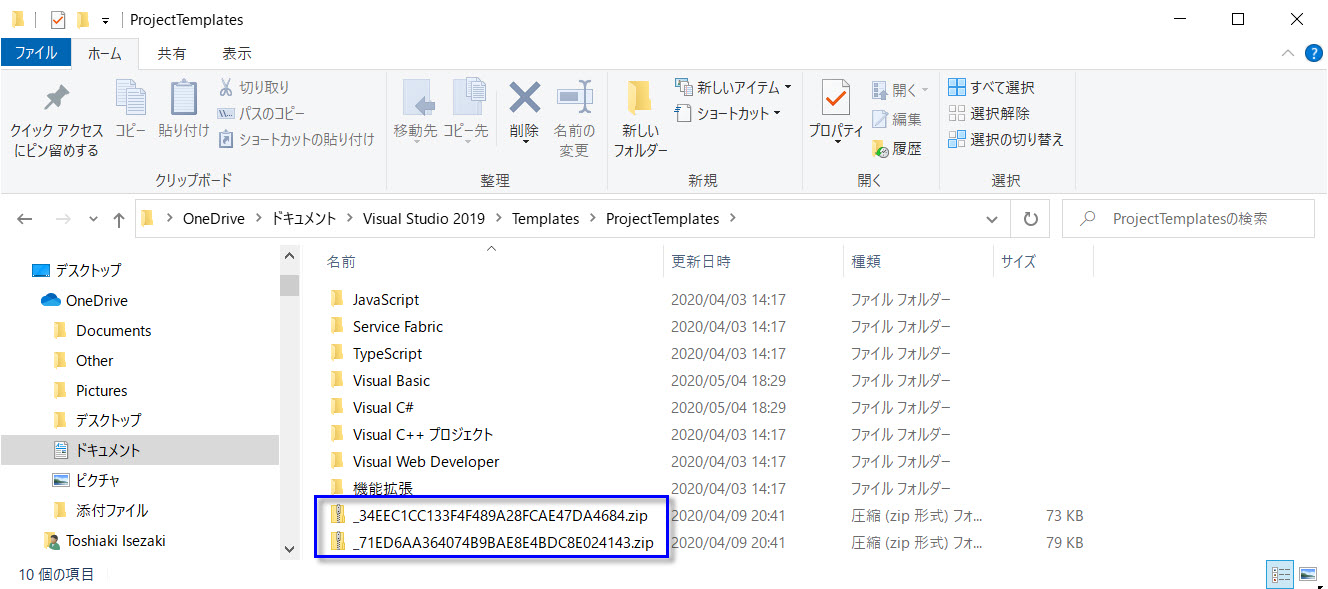Image resolution: width=1328 pixels, height=589 pixels.
Task: Sort by Size (サイズ) column header
Action: (x=1019, y=262)
